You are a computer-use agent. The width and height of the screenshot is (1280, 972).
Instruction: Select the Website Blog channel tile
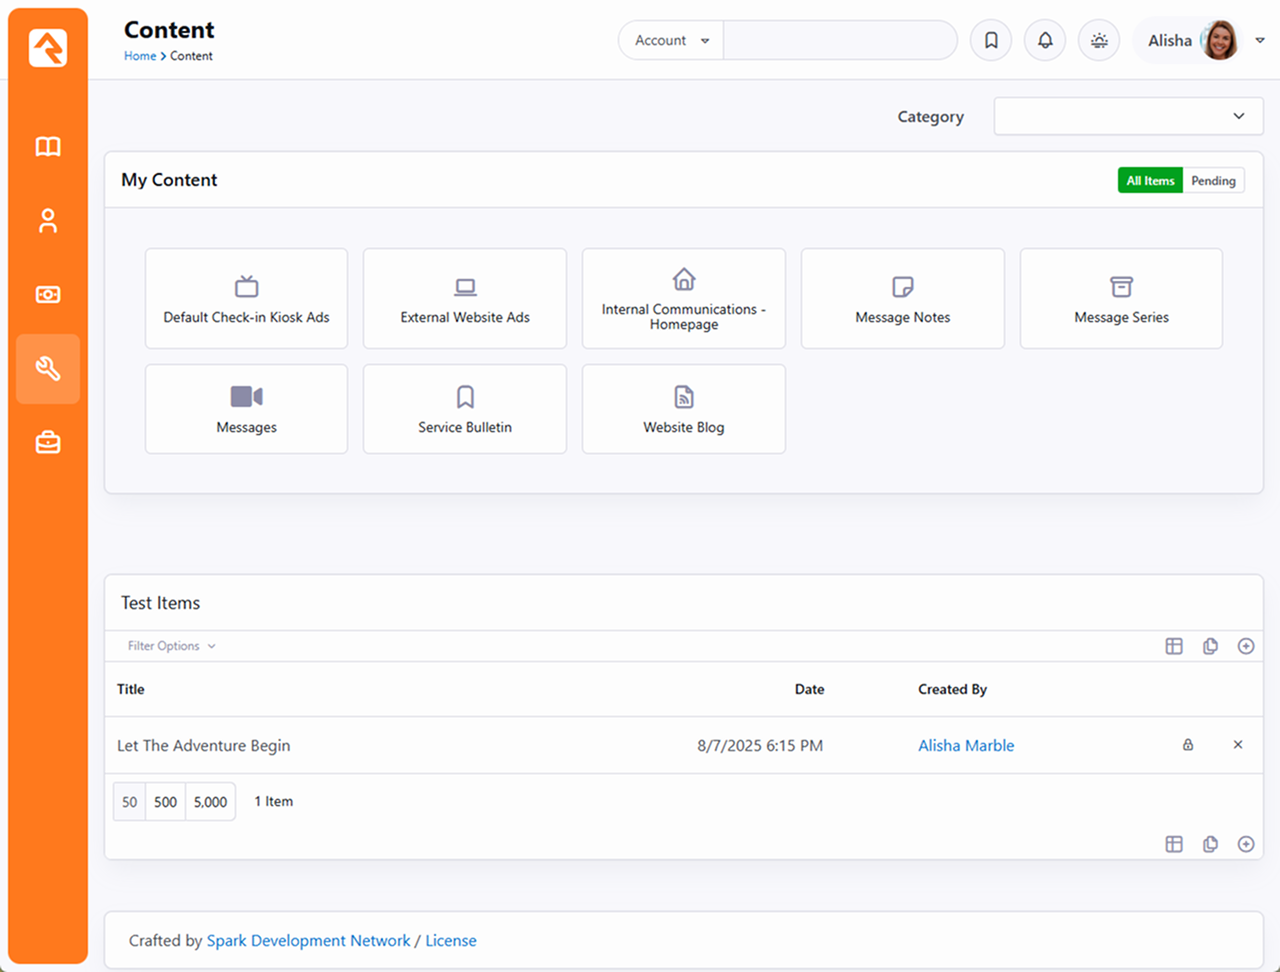[684, 409]
